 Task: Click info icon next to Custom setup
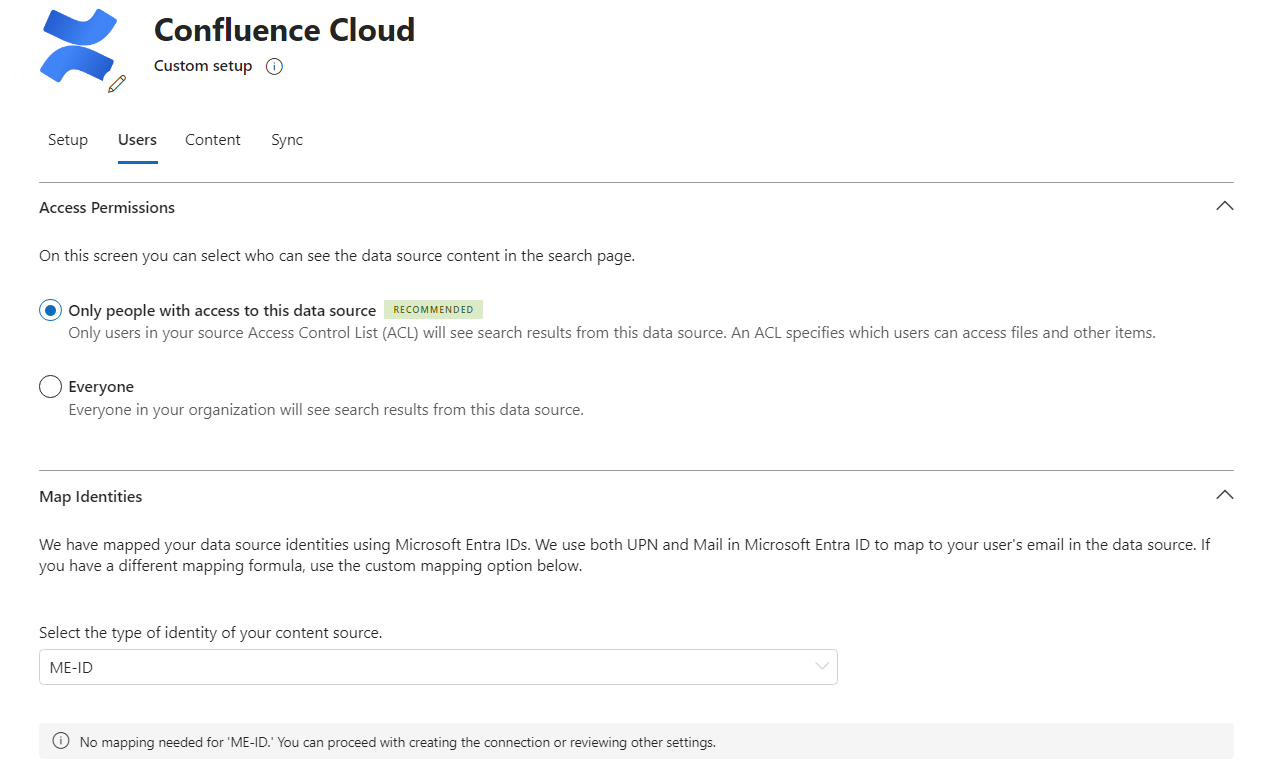[x=274, y=67]
